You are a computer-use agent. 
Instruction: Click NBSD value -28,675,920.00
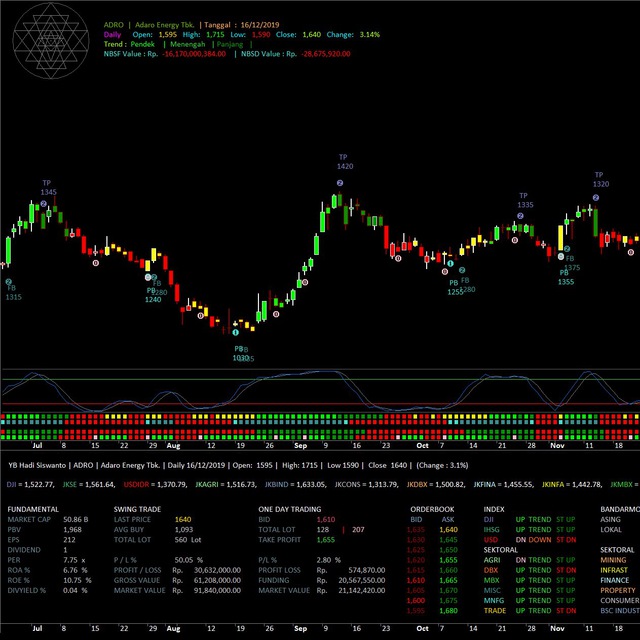tap(326, 54)
